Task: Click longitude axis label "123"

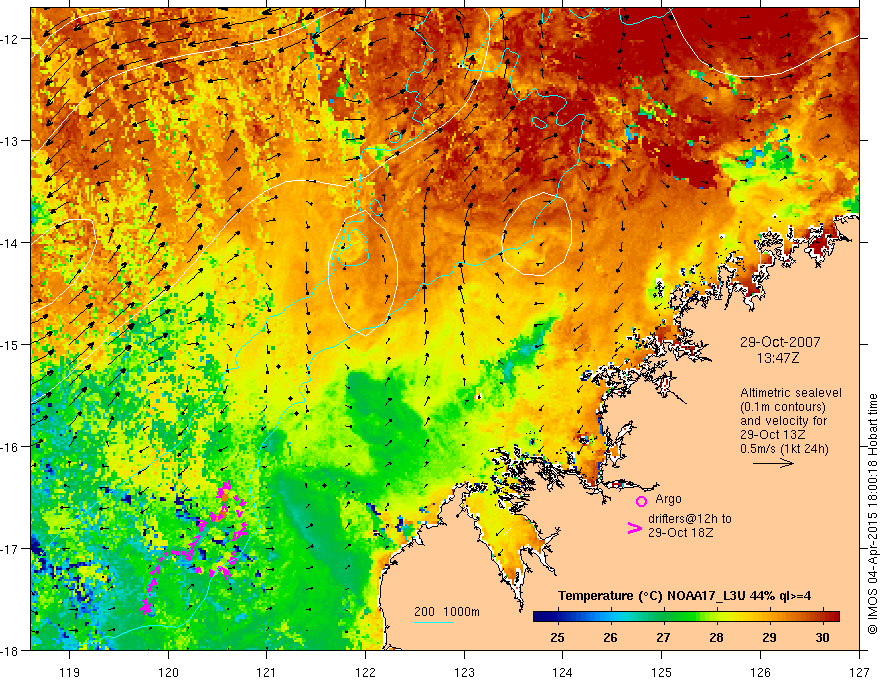Action: point(464,672)
